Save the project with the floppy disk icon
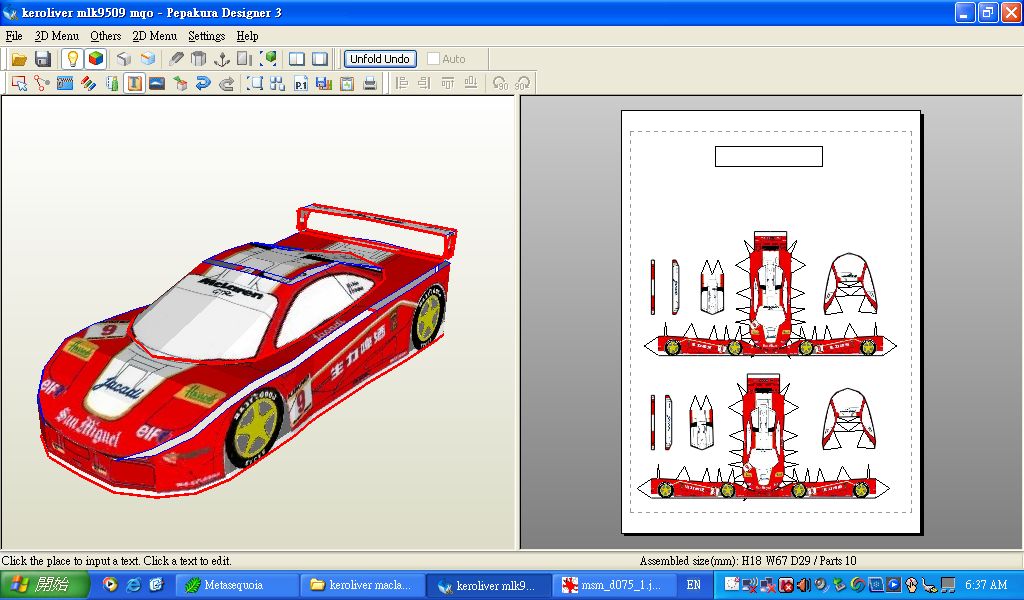The width and height of the screenshot is (1024, 600). 43,59
